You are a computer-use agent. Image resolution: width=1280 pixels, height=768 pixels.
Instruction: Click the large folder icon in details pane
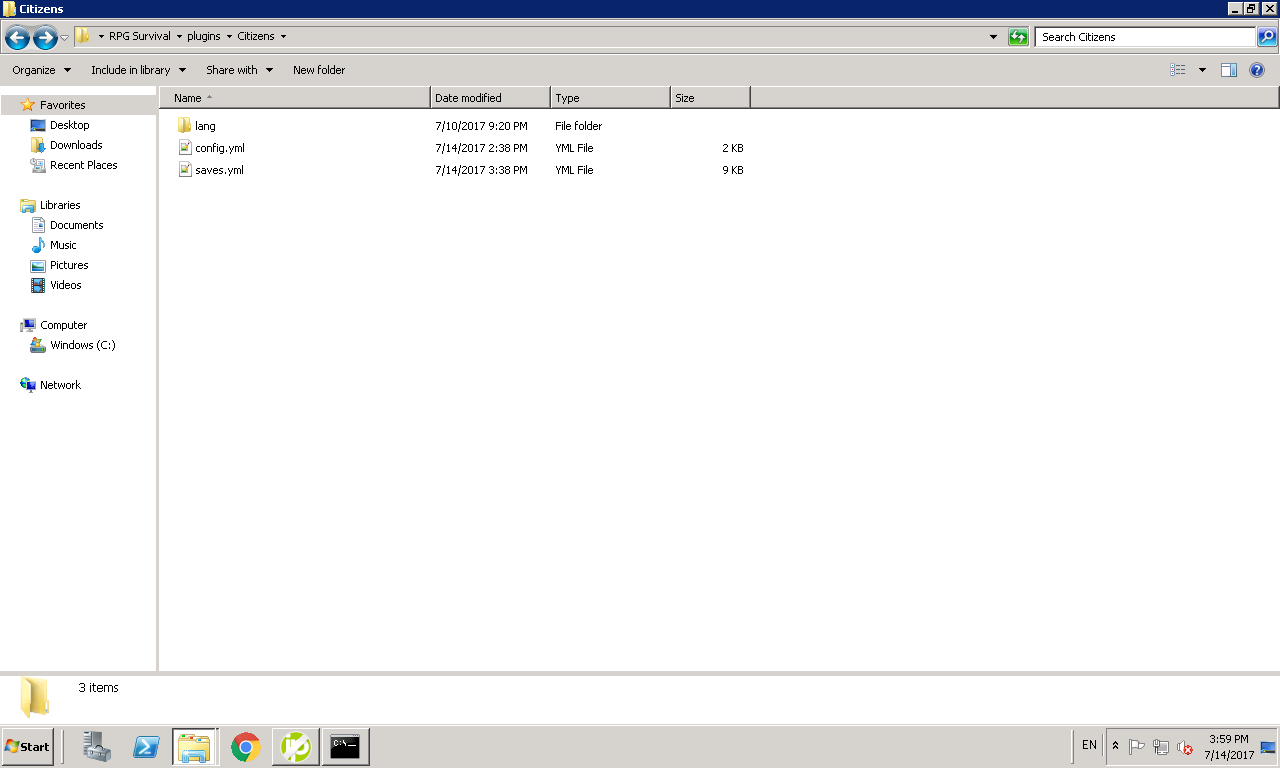point(34,697)
